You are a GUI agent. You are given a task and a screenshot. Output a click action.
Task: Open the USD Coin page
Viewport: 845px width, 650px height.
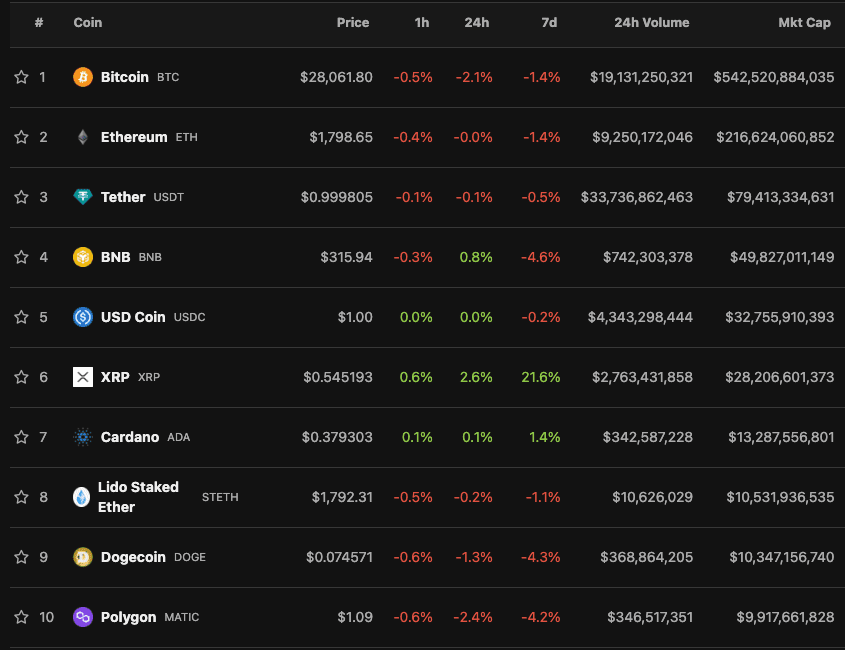coord(133,317)
